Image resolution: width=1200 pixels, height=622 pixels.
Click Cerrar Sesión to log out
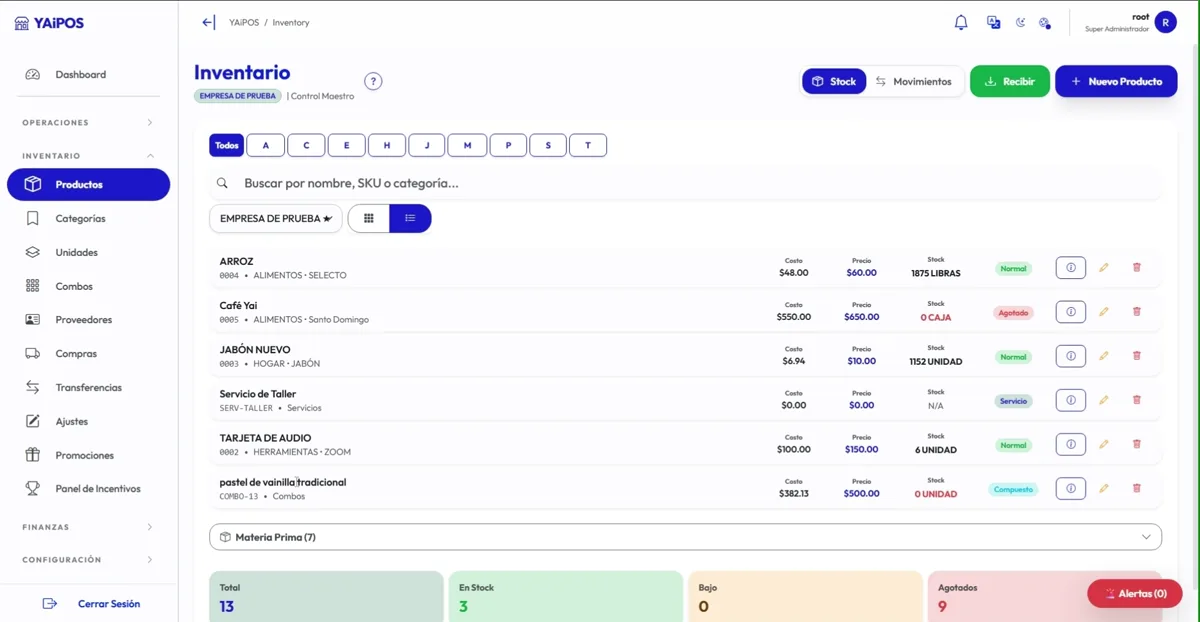click(x=91, y=604)
